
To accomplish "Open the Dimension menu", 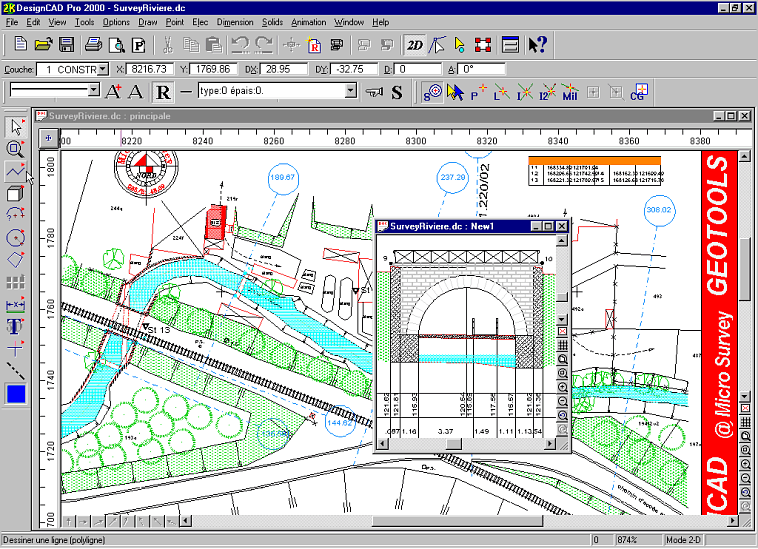I will pyautogui.click(x=234, y=21).
